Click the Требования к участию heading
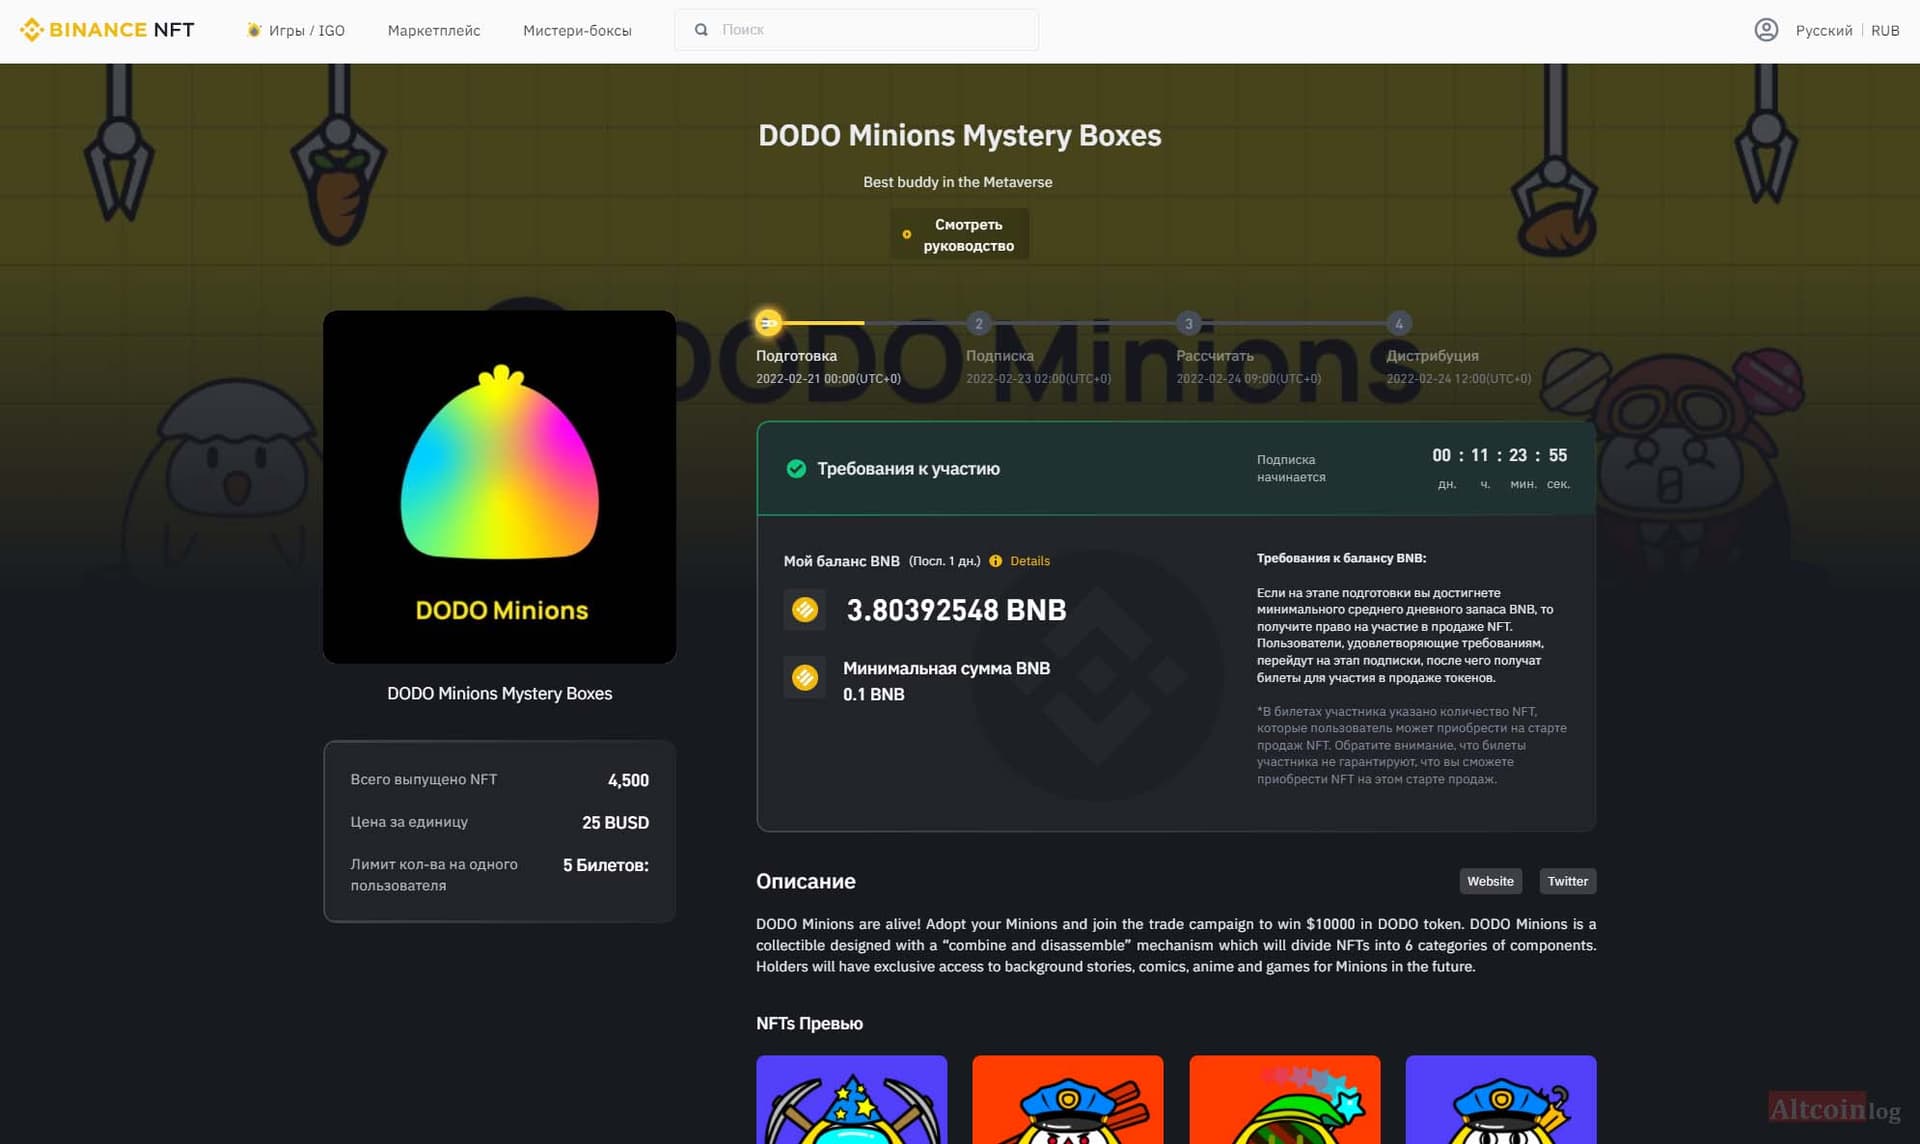Image resolution: width=1920 pixels, height=1144 pixels. click(x=908, y=468)
